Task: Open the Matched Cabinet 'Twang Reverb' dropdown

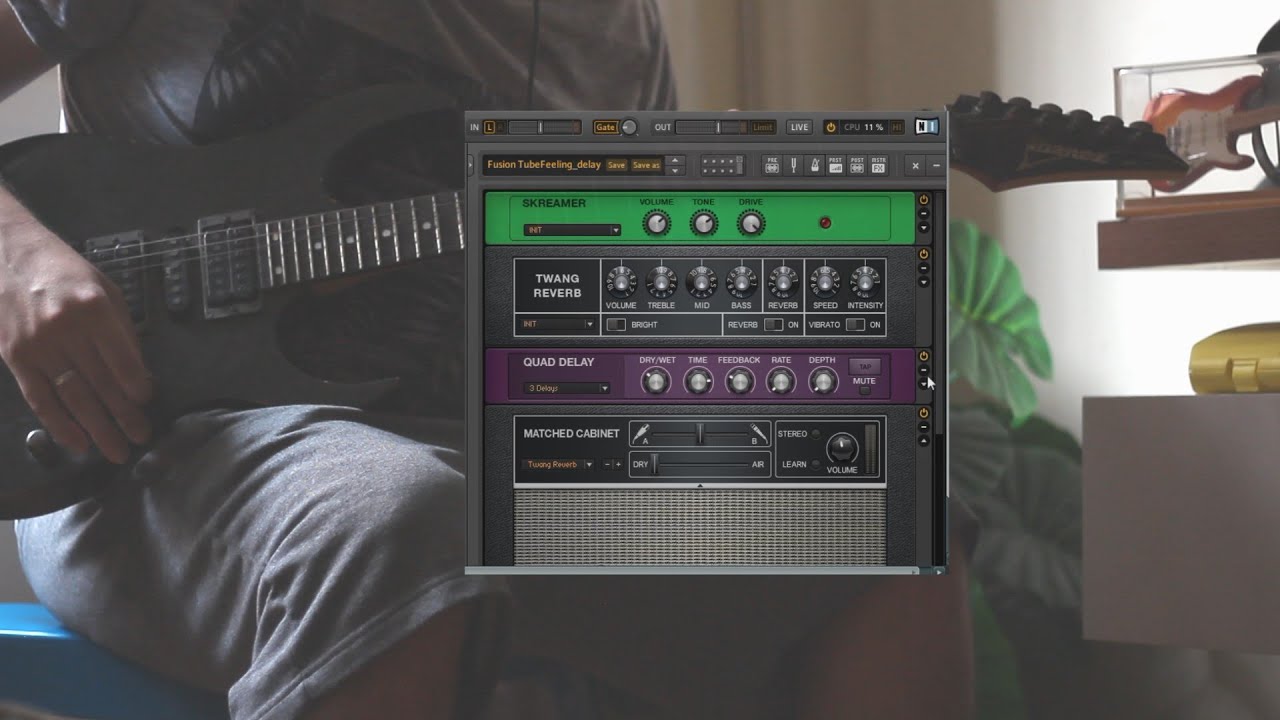Action: (x=558, y=464)
